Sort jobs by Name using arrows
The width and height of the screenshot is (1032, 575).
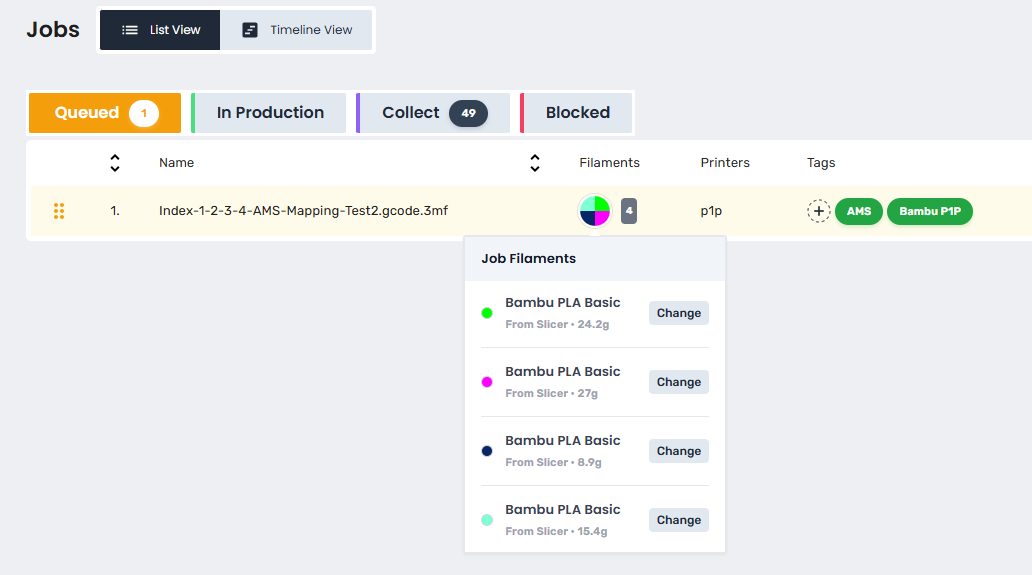click(x=534, y=163)
